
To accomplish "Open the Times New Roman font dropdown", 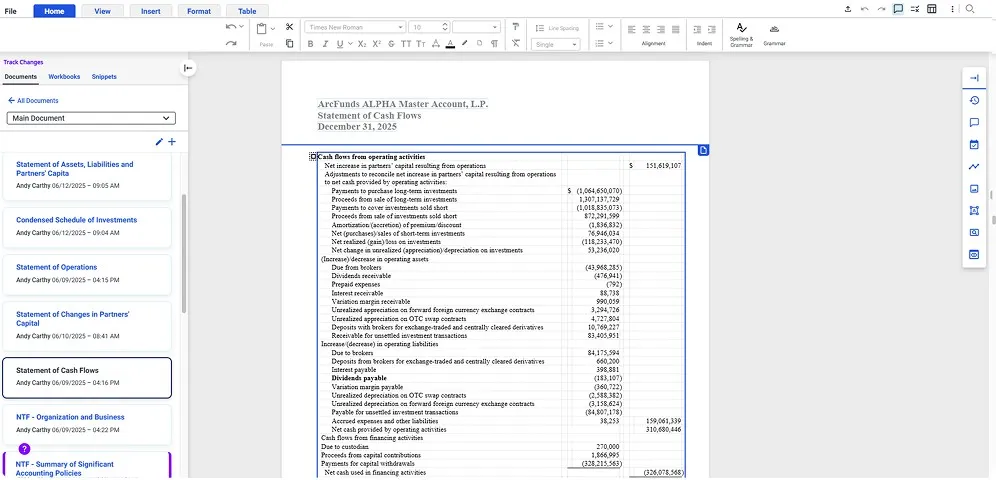I will click(355, 27).
